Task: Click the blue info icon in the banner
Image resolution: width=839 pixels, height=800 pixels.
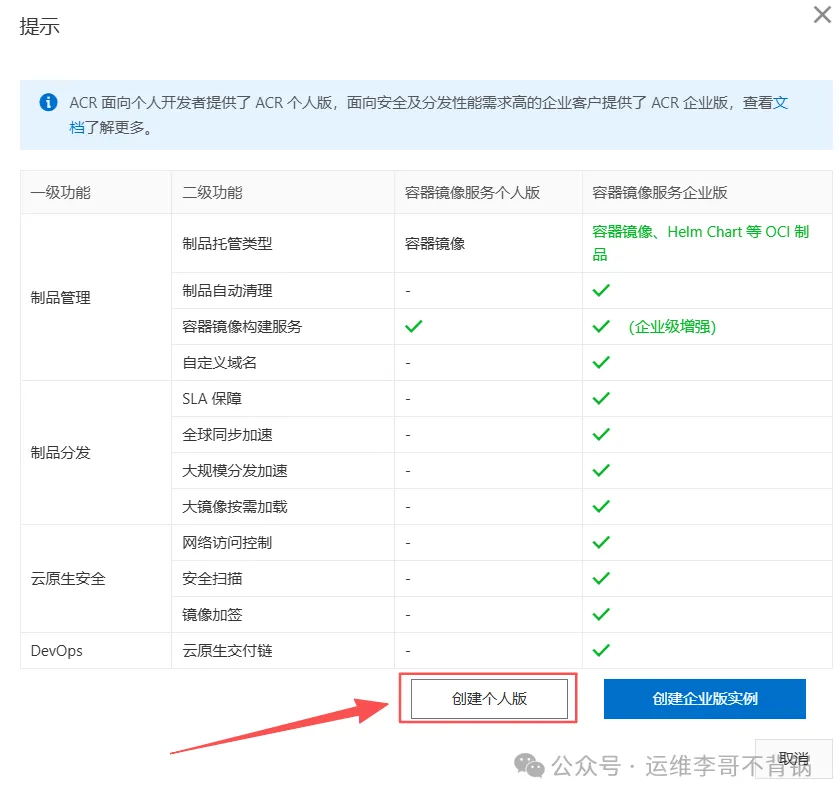Action: click(47, 103)
